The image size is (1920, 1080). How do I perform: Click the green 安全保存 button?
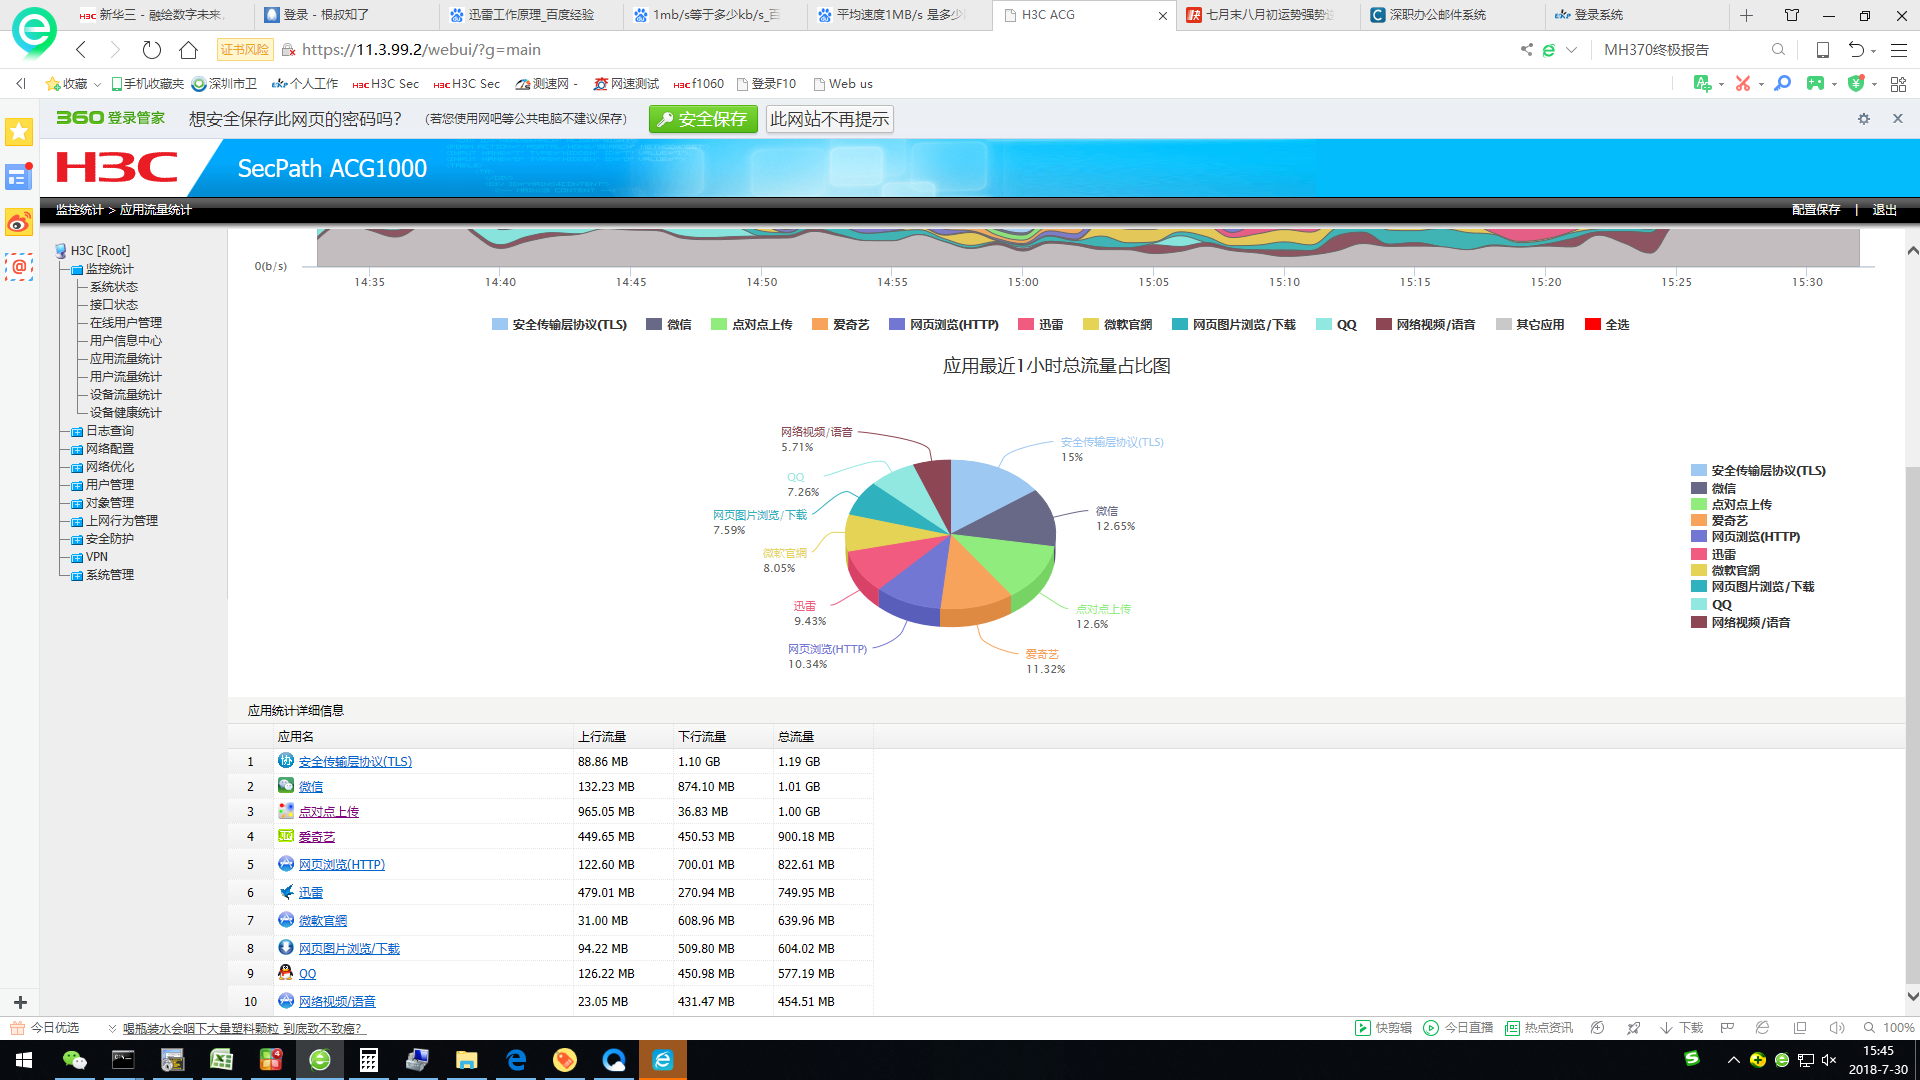point(703,119)
